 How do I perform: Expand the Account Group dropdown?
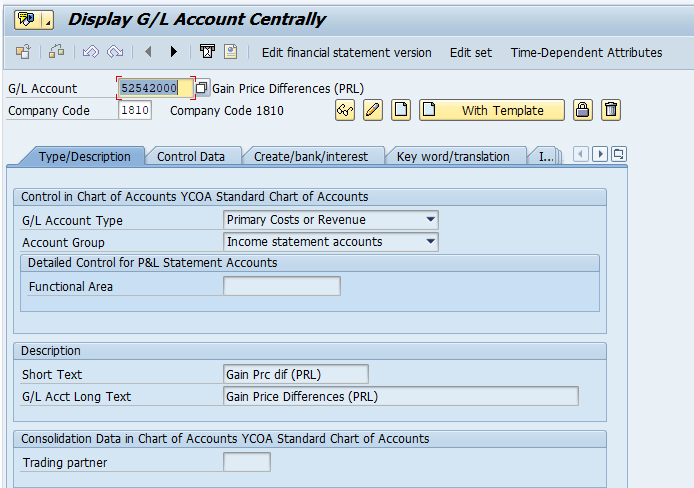click(x=430, y=241)
